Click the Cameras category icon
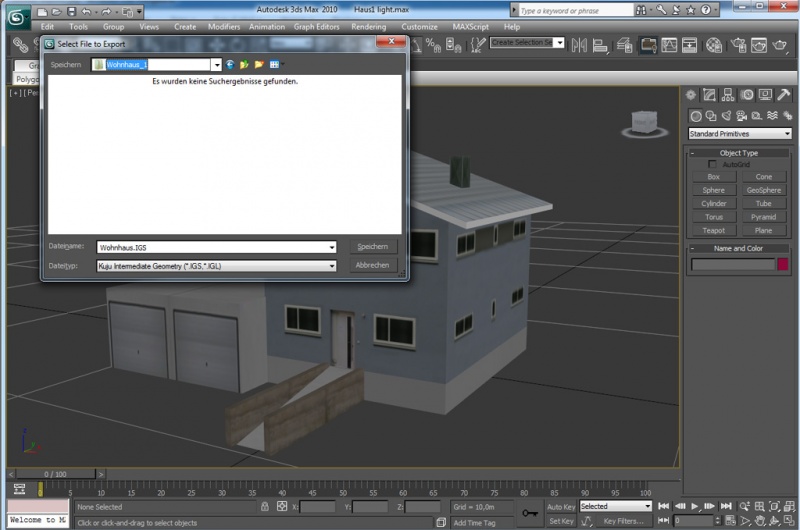The width and height of the screenshot is (800, 530). tap(741, 115)
